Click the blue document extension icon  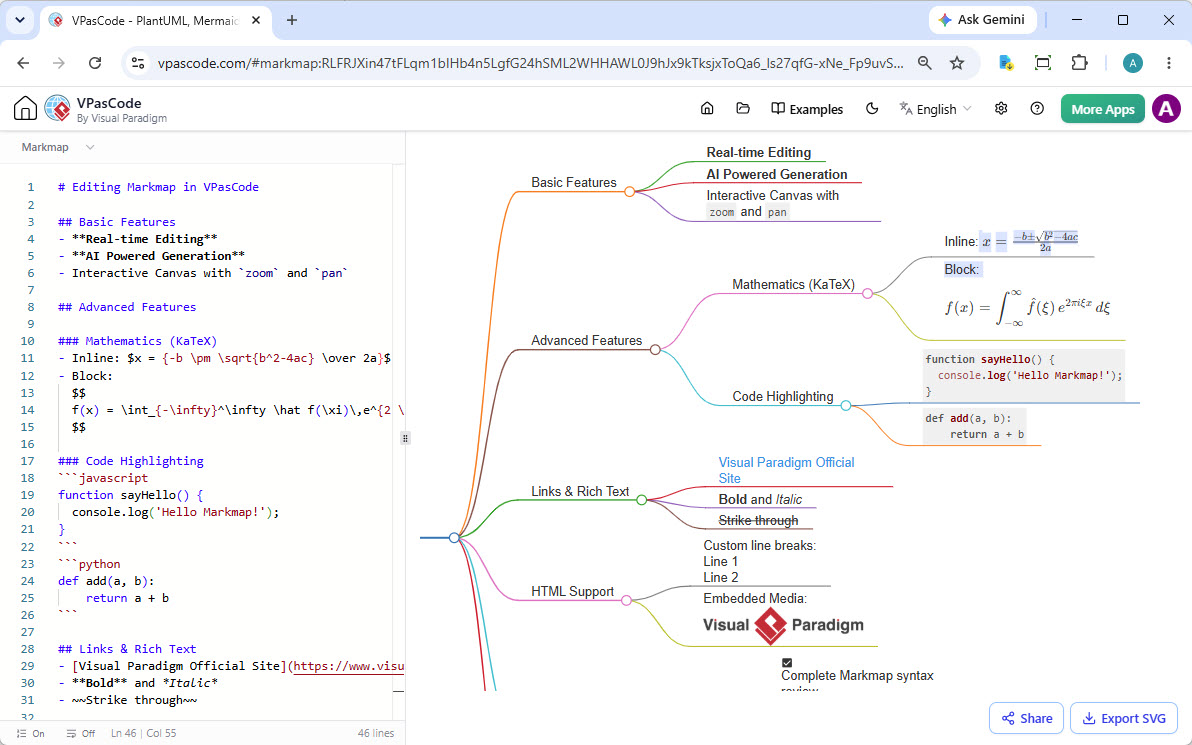(1007, 63)
